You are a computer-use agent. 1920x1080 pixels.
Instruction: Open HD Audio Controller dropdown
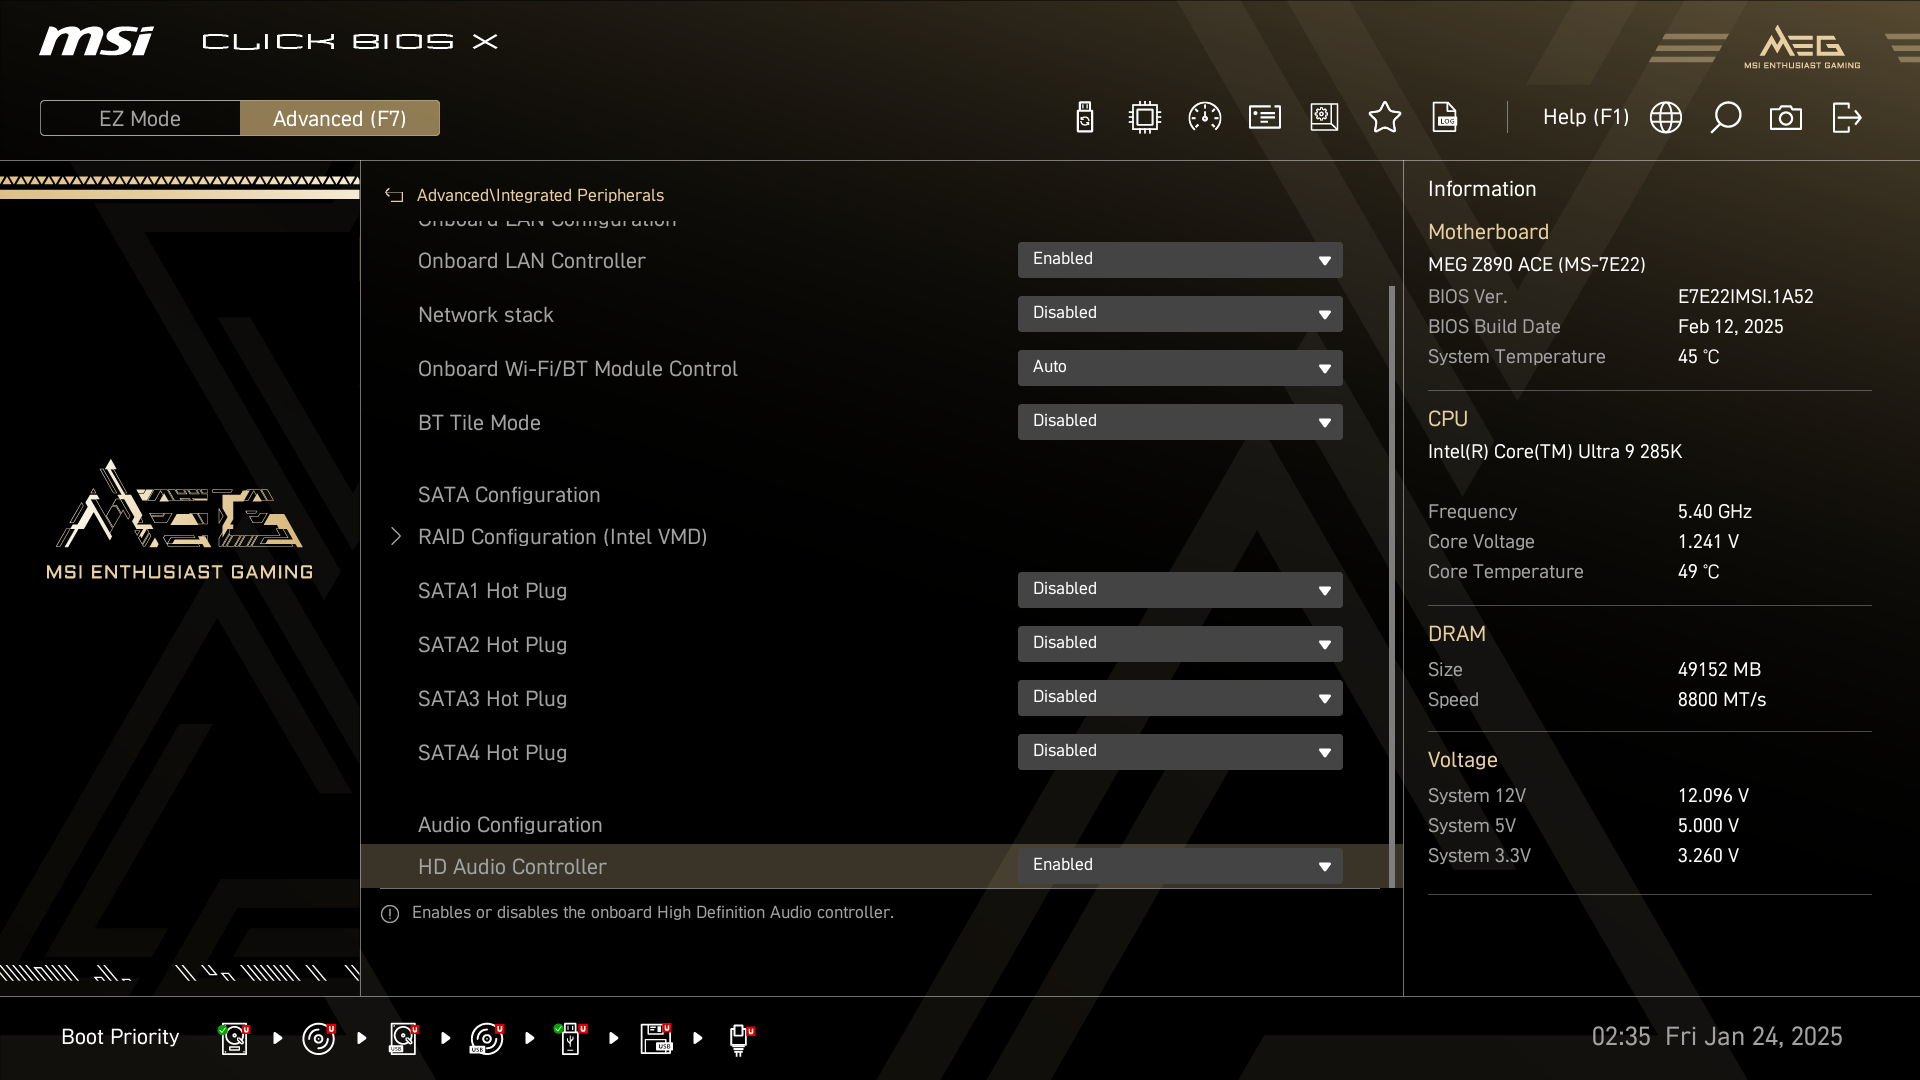click(x=1180, y=866)
